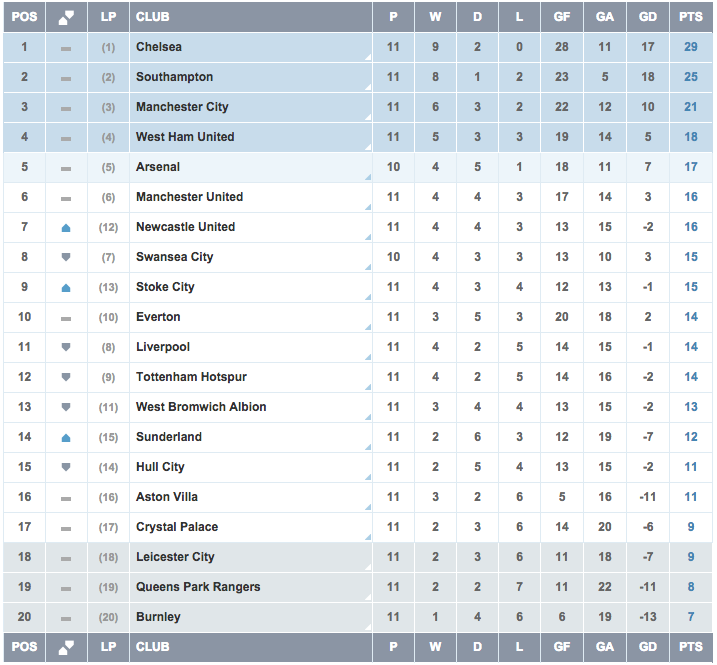Click Swansea City's grey down-movement icon

66,257
